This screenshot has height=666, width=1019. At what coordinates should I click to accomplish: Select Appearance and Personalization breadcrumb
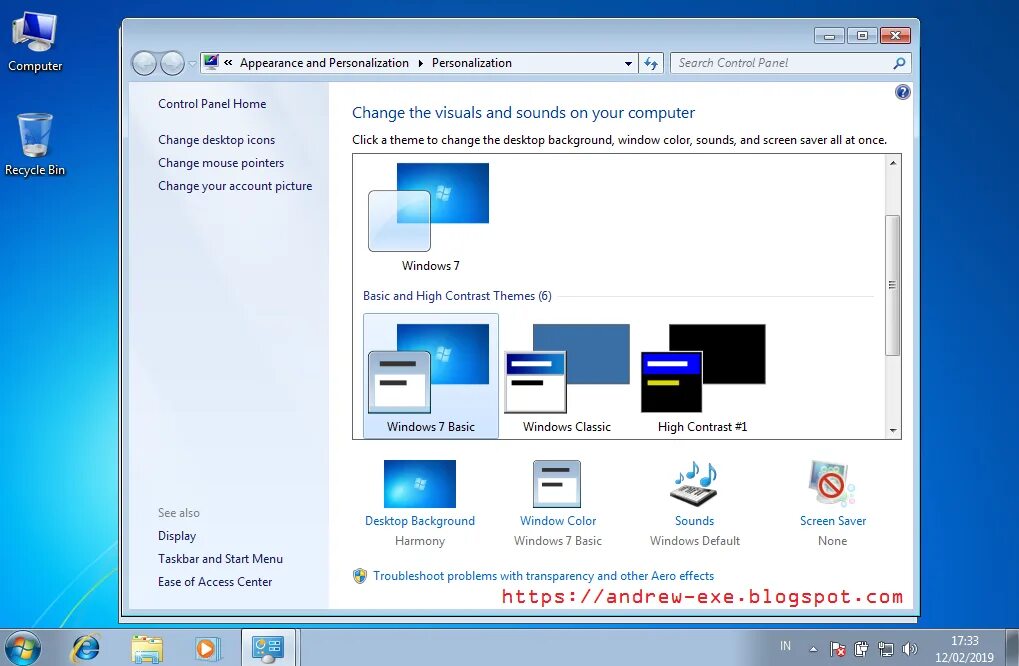pyautogui.click(x=324, y=63)
